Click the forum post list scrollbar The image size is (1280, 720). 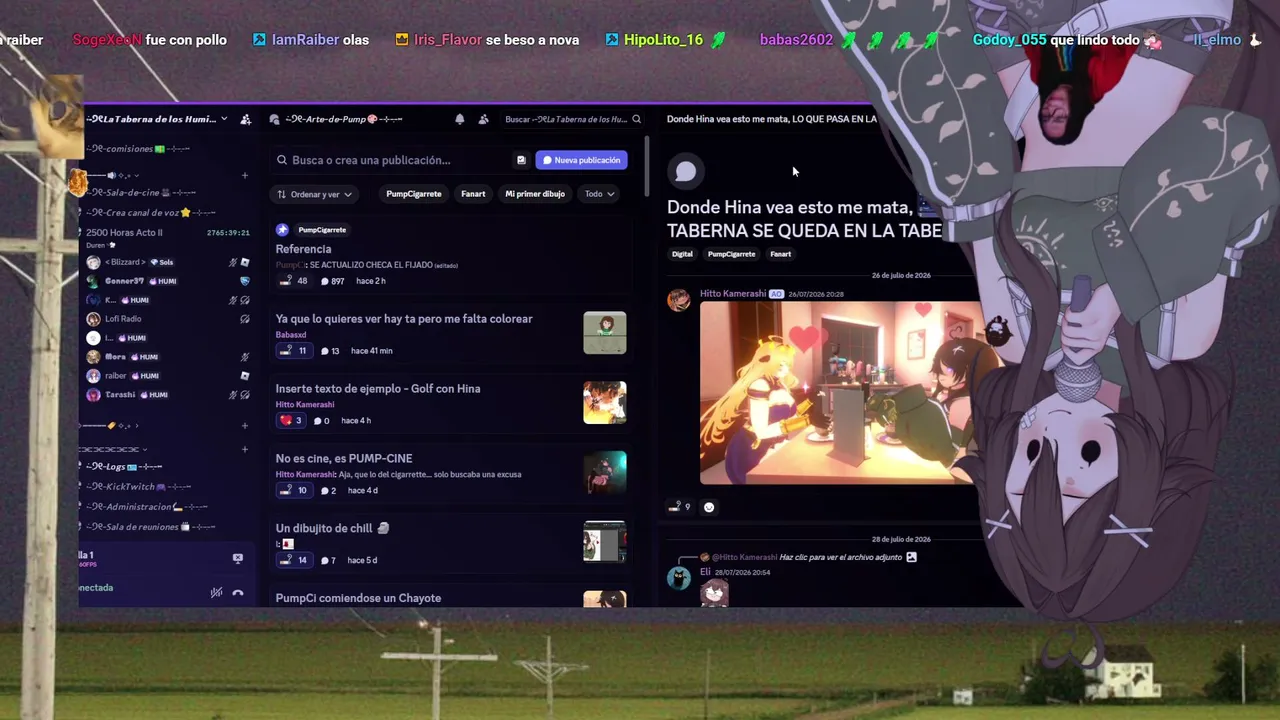point(648,167)
